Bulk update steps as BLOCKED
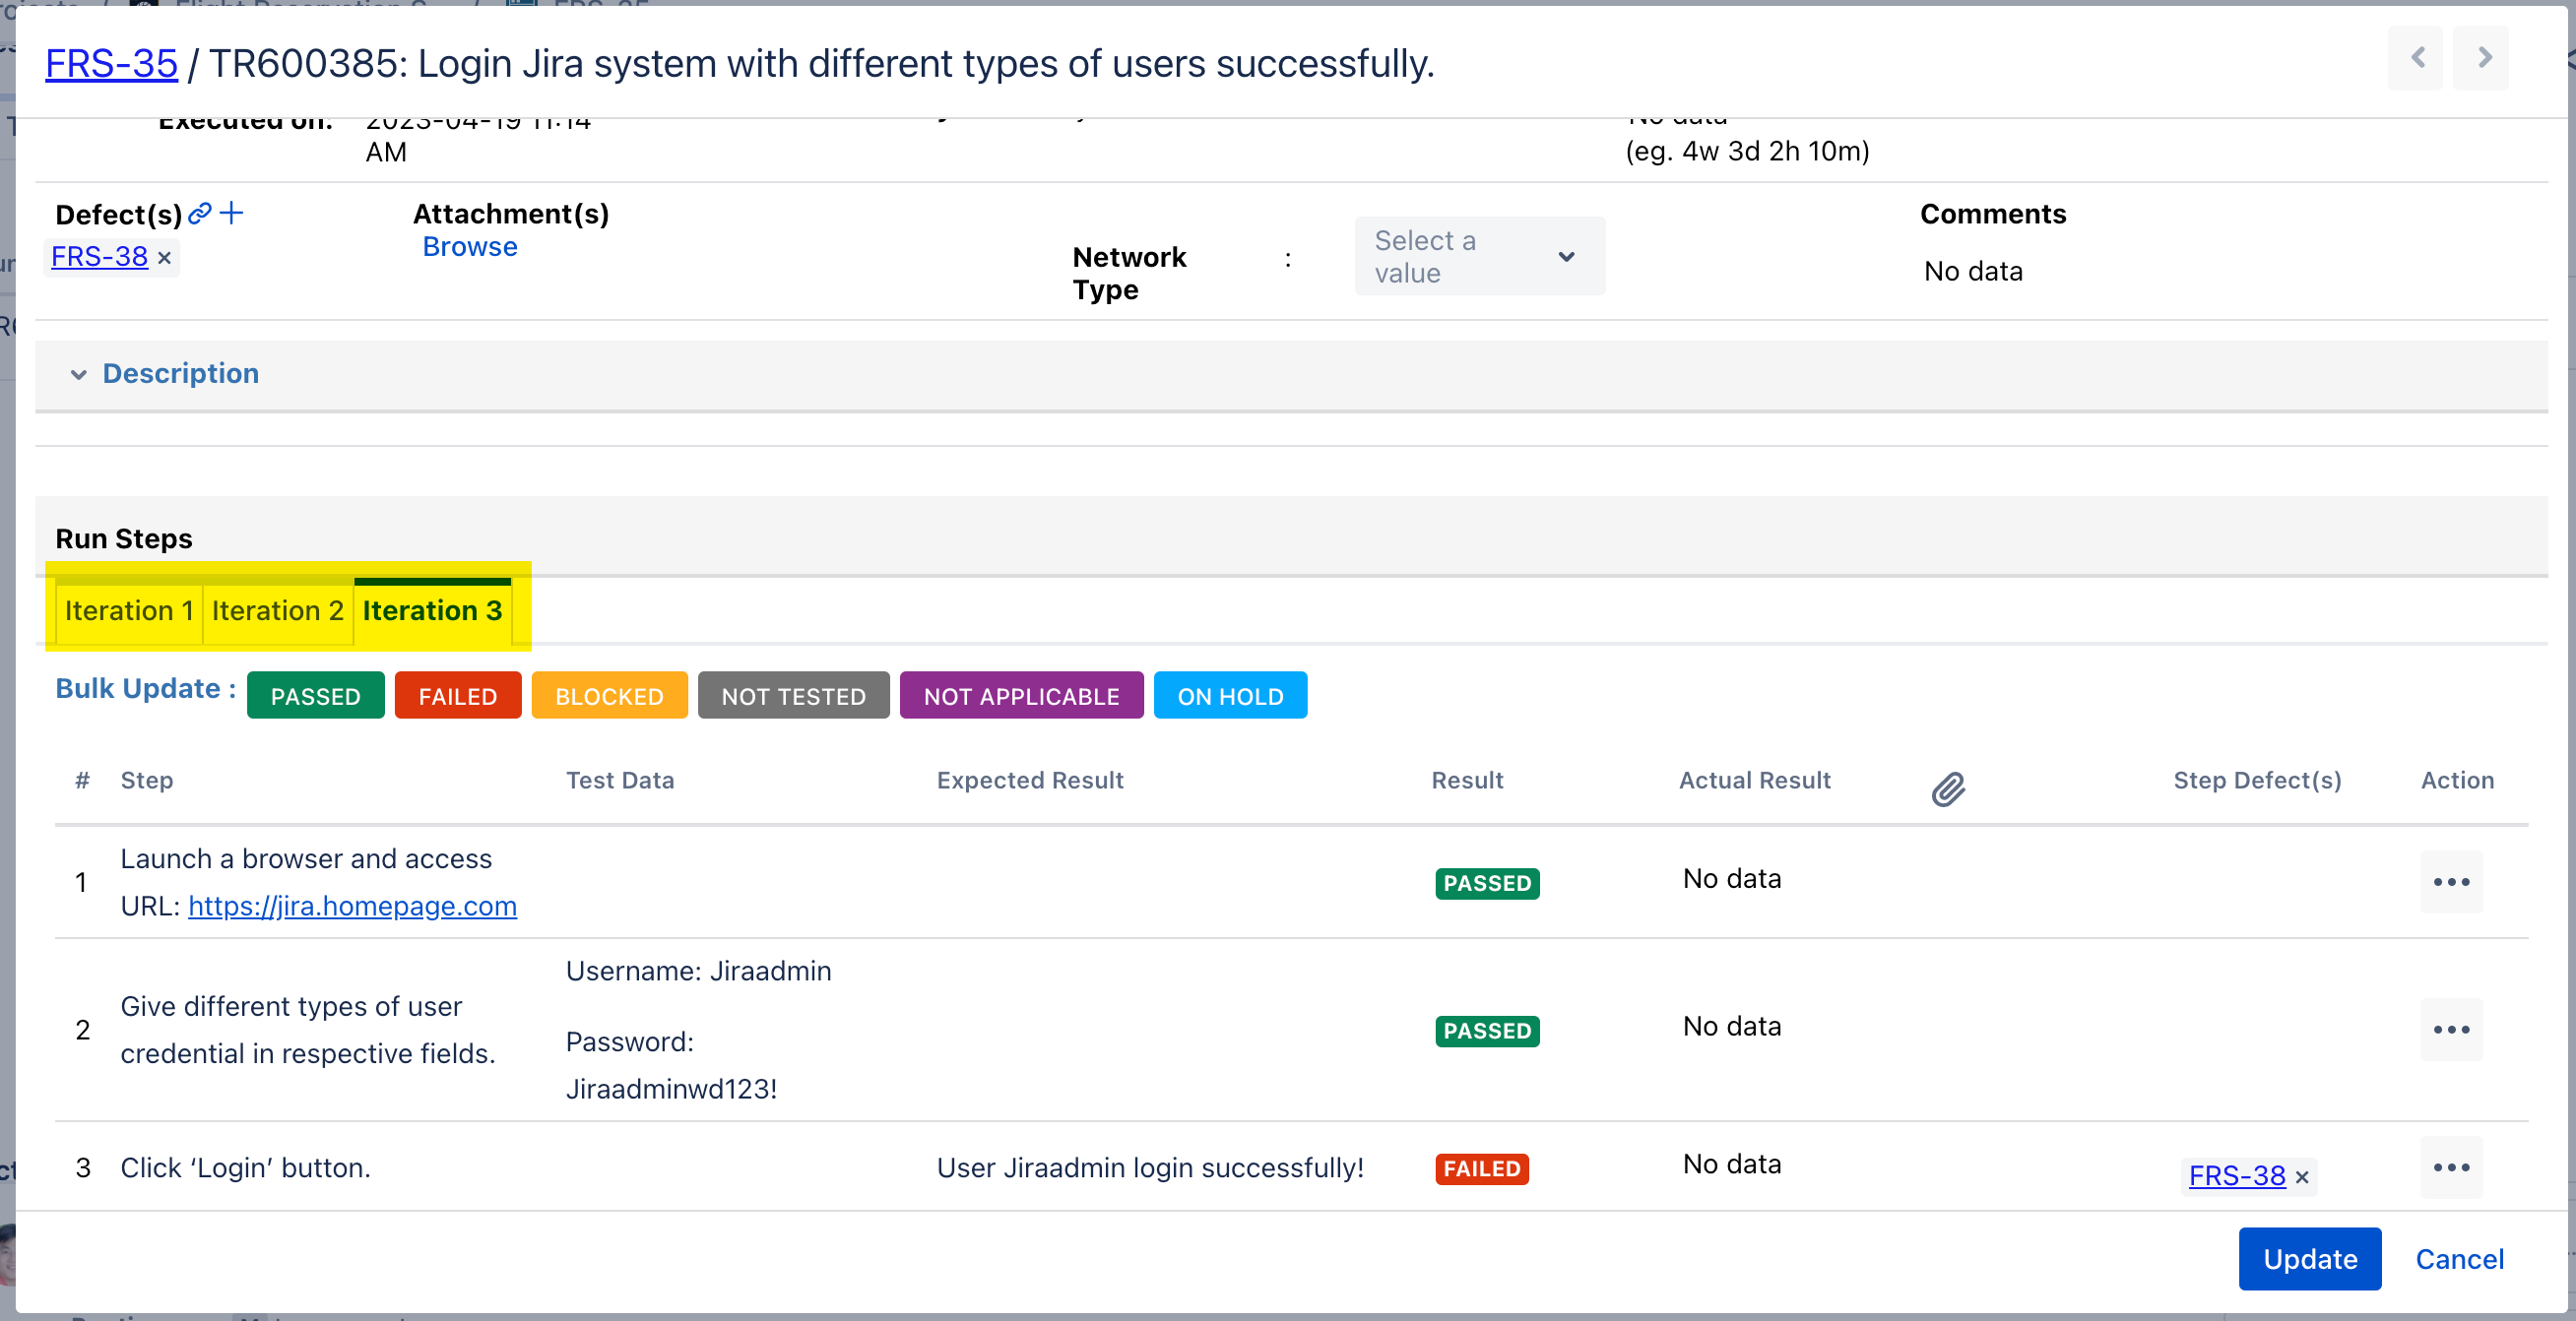Screen dimensions: 2576x1321 tap(609, 696)
